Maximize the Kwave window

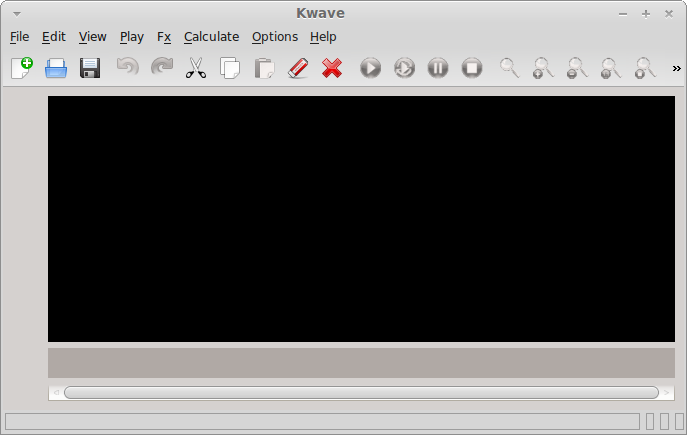click(646, 14)
